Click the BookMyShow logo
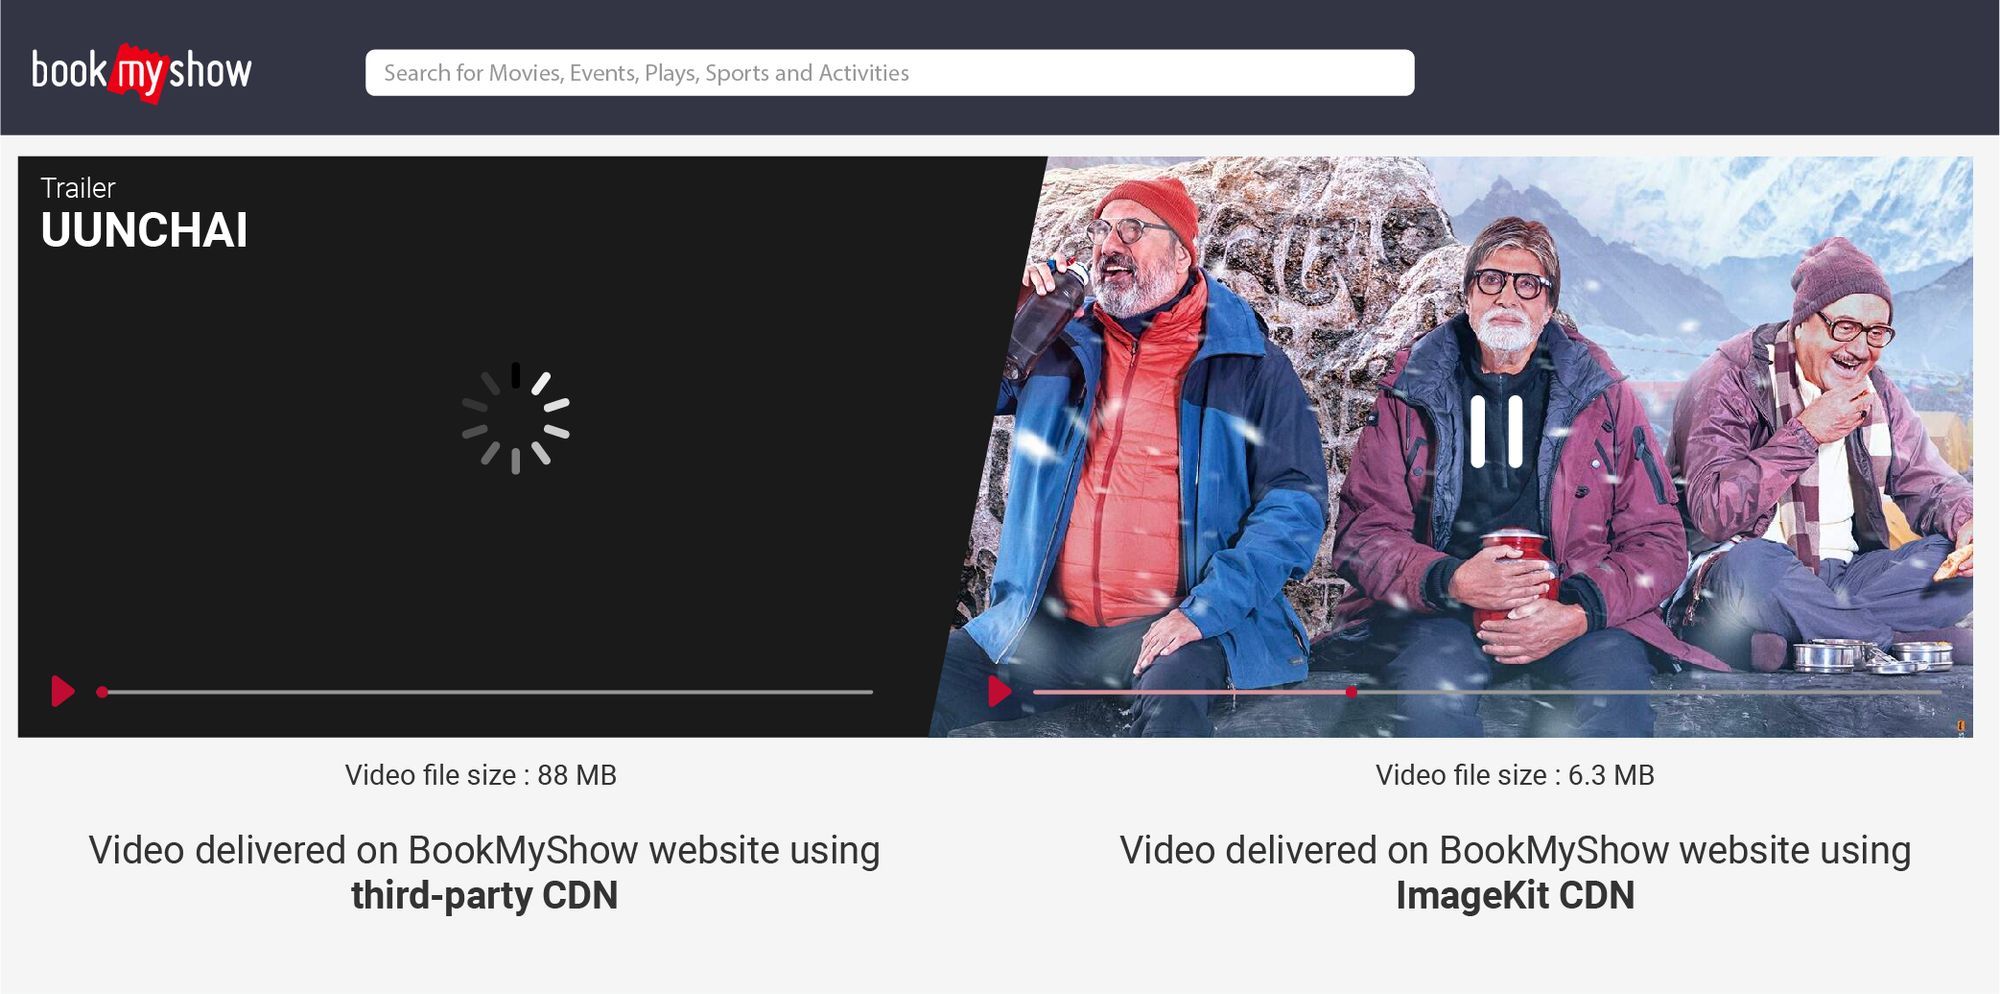2000x994 pixels. pos(141,72)
